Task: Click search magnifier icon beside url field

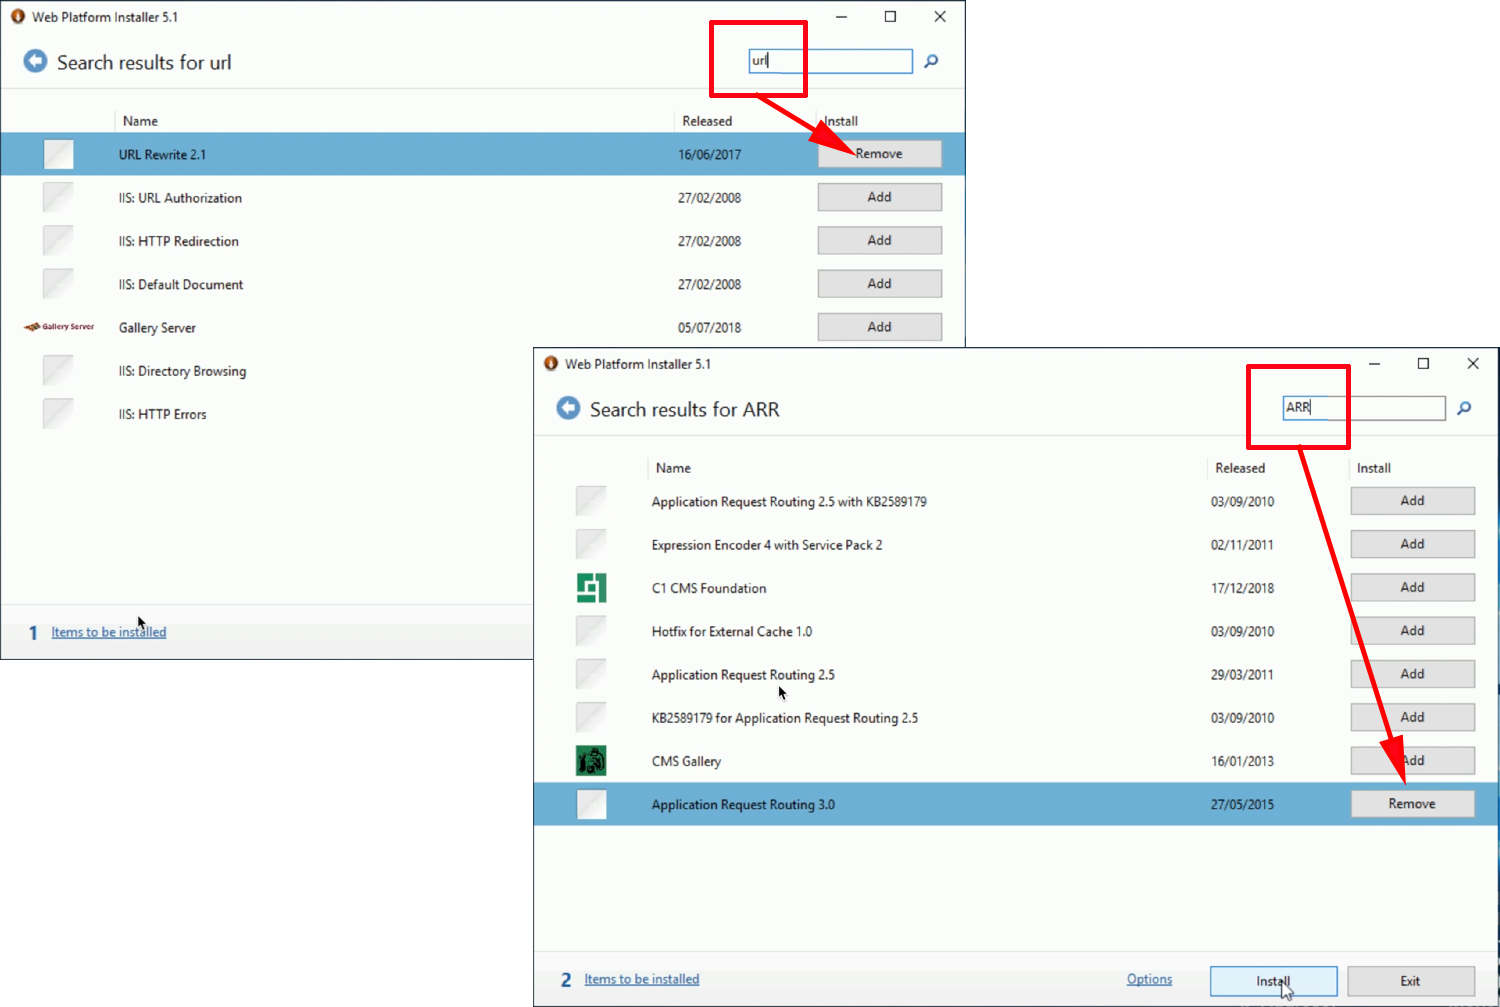Action: click(x=931, y=61)
